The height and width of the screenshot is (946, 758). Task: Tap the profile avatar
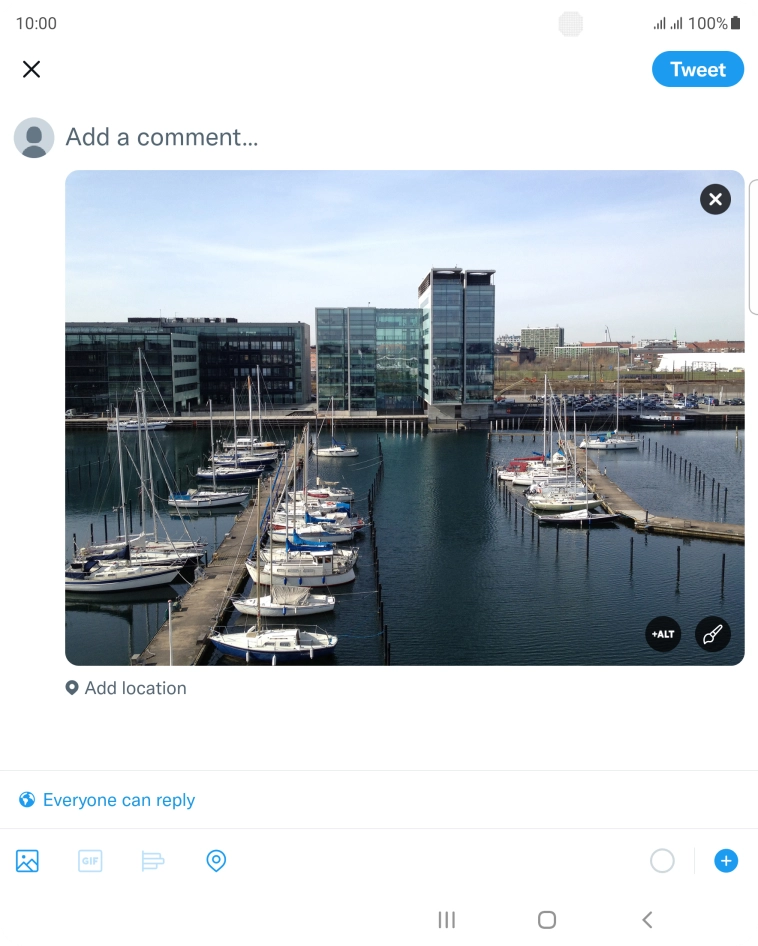tap(34, 138)
